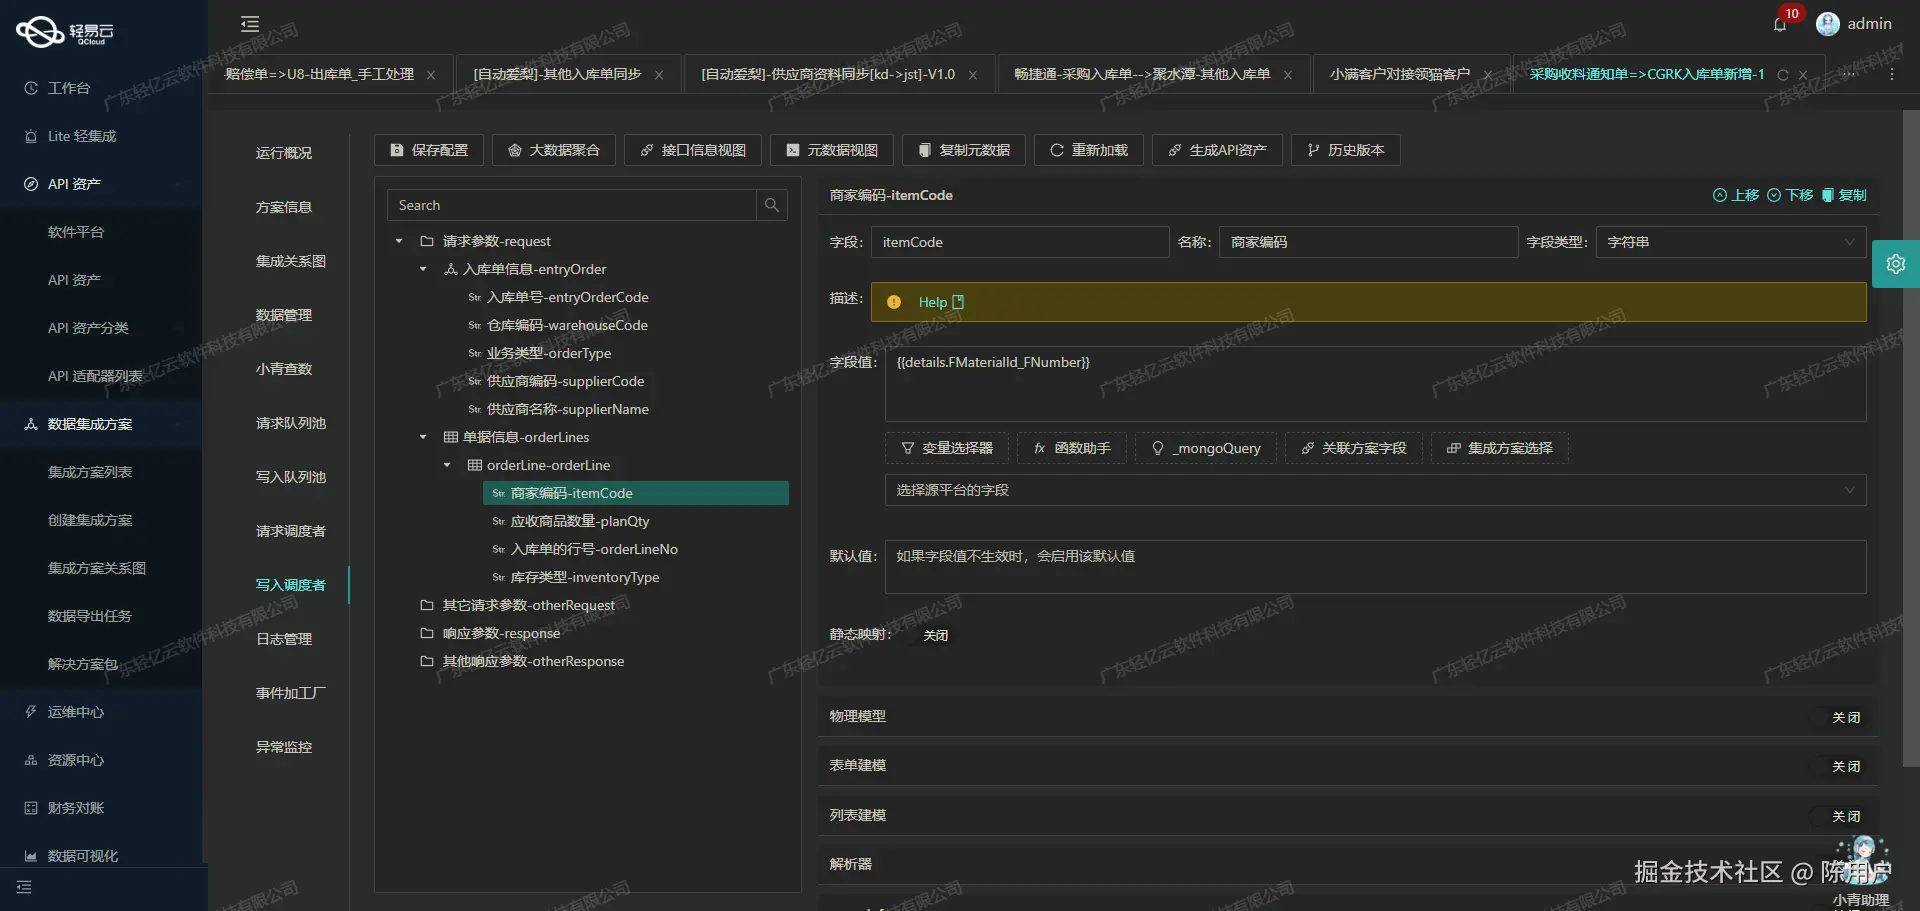Move field down with 下移
The height and width of the screenshot is (911, 1920).
1790,195
